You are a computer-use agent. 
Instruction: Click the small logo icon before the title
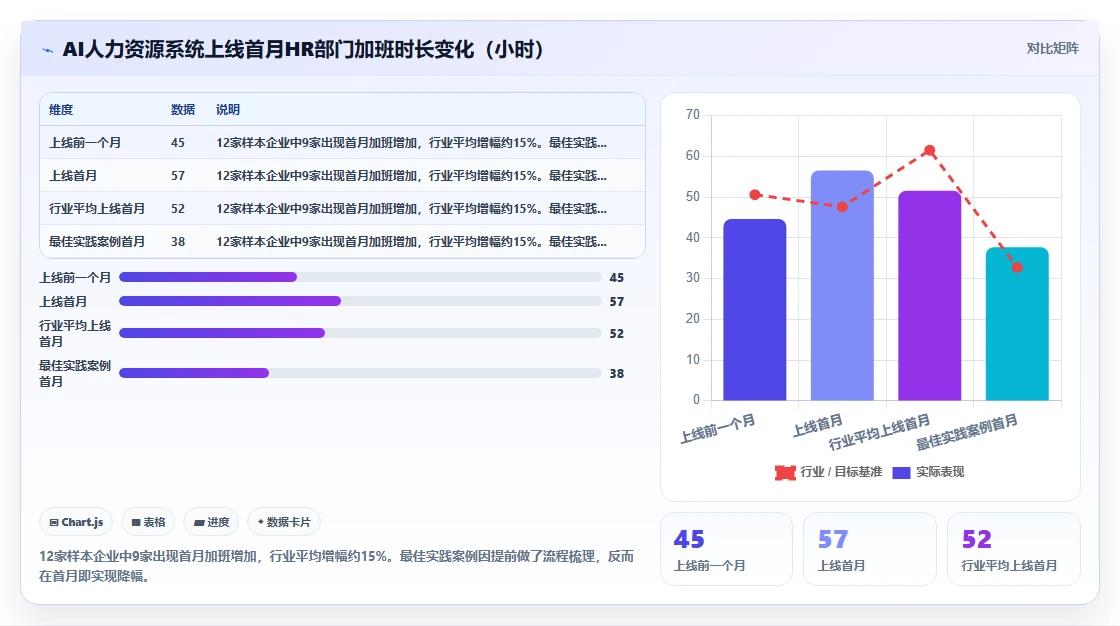tap(48, 50)
